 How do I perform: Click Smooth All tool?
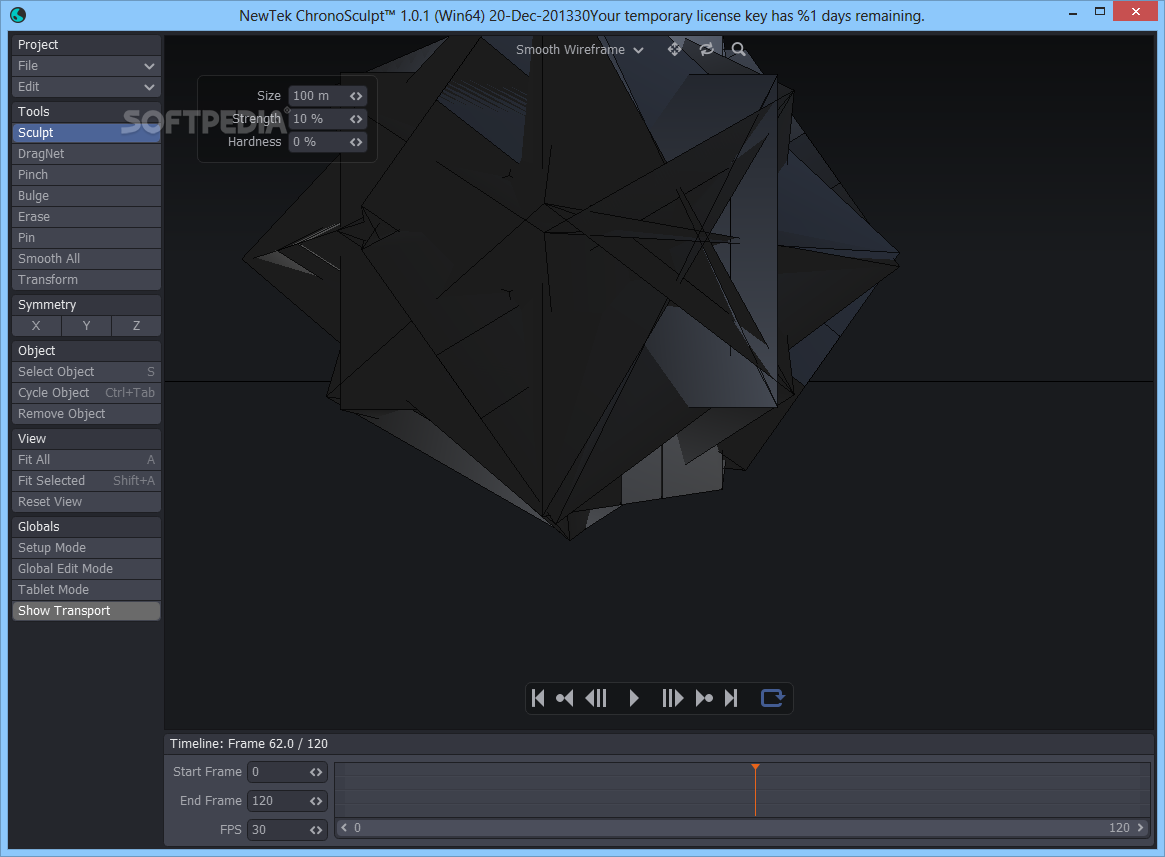pos(86,259)
